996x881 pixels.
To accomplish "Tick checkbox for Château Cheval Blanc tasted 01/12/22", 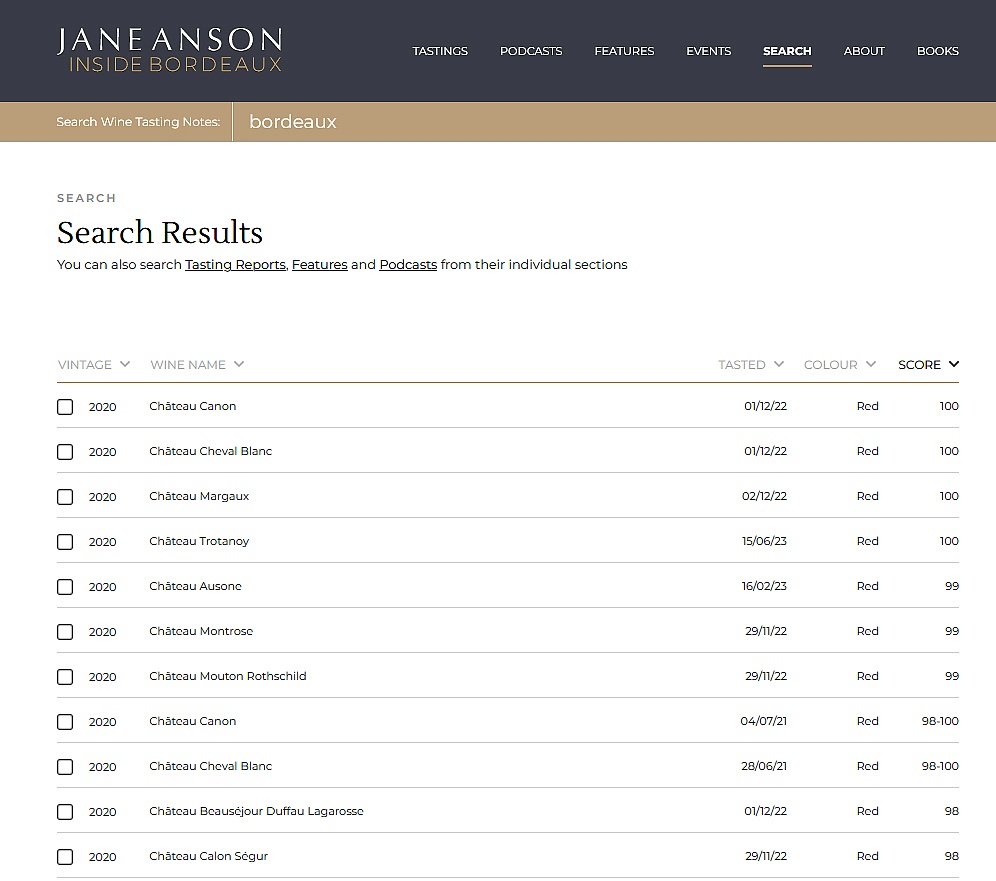I will [65, 452].
